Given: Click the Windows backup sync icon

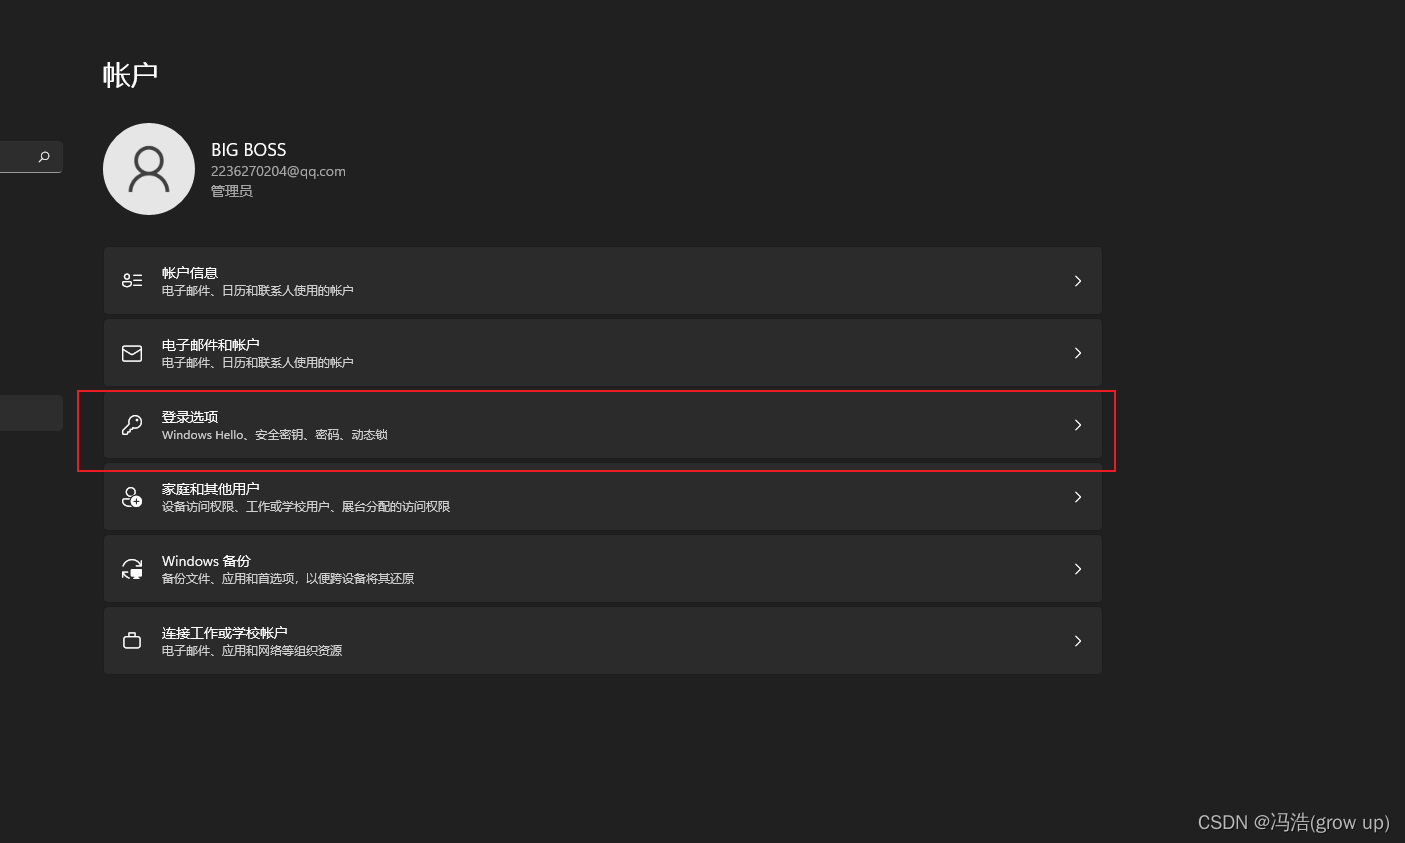Looking at the screenshot, I should (x=132, y=569).
